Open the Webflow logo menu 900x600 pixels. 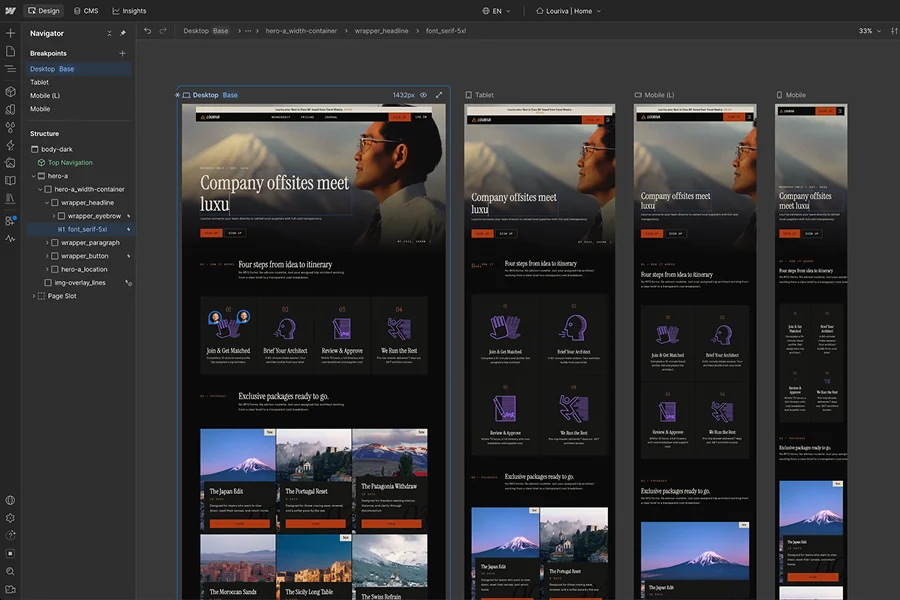pyautogui.click(x=10, y=10)
